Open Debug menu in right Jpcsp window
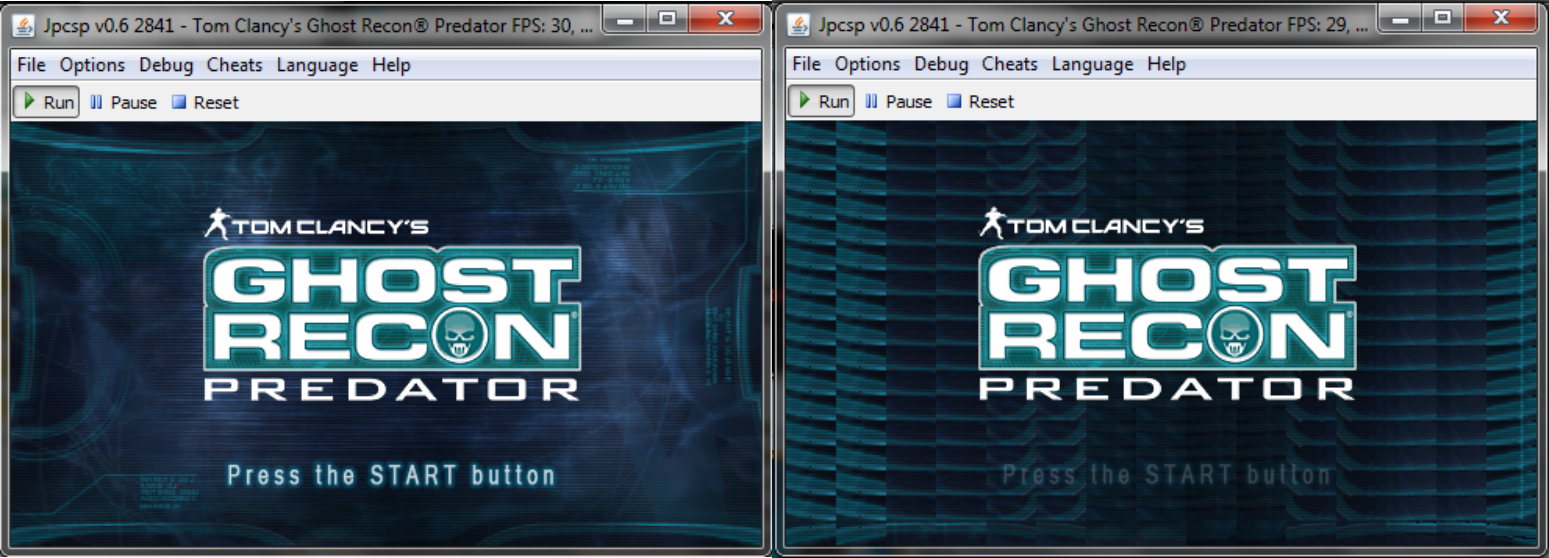 941,64
